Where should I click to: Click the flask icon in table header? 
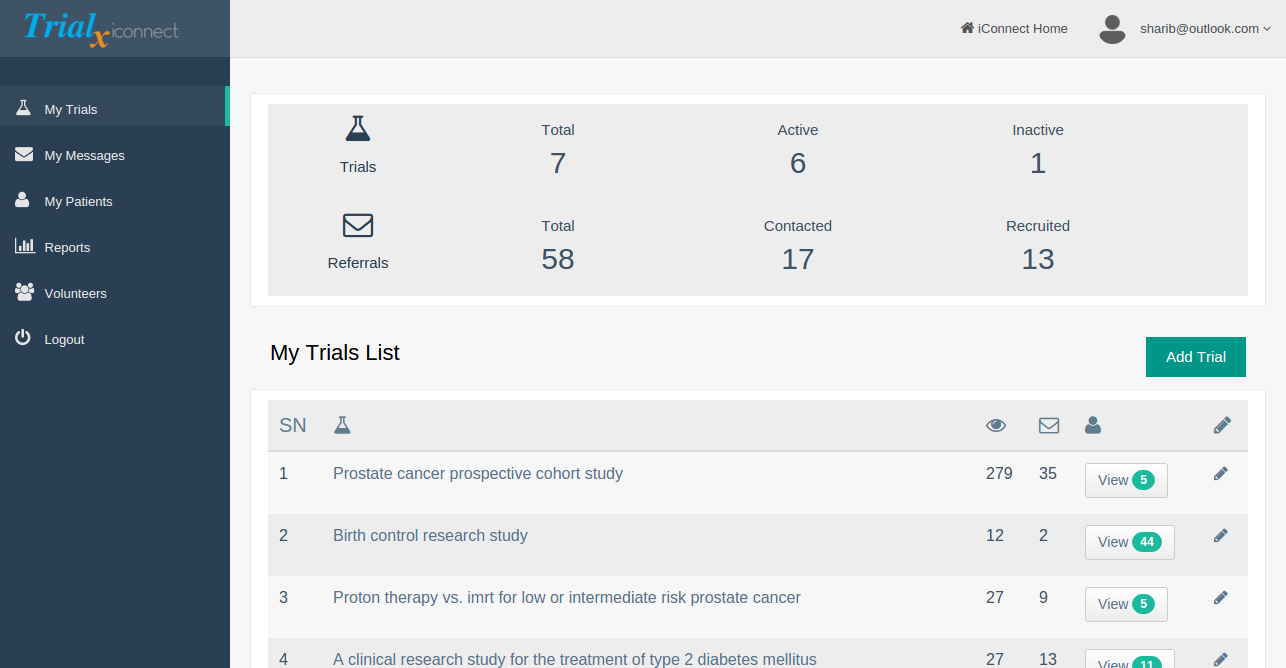(x=342, y=426)
